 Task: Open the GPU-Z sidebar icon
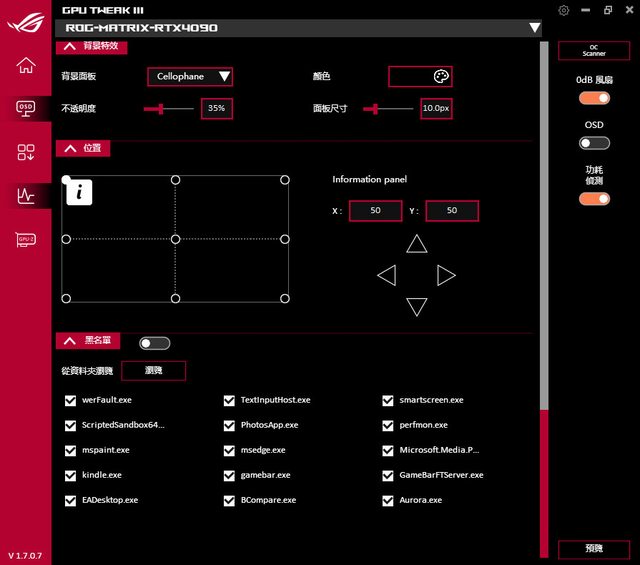[26, 240]
